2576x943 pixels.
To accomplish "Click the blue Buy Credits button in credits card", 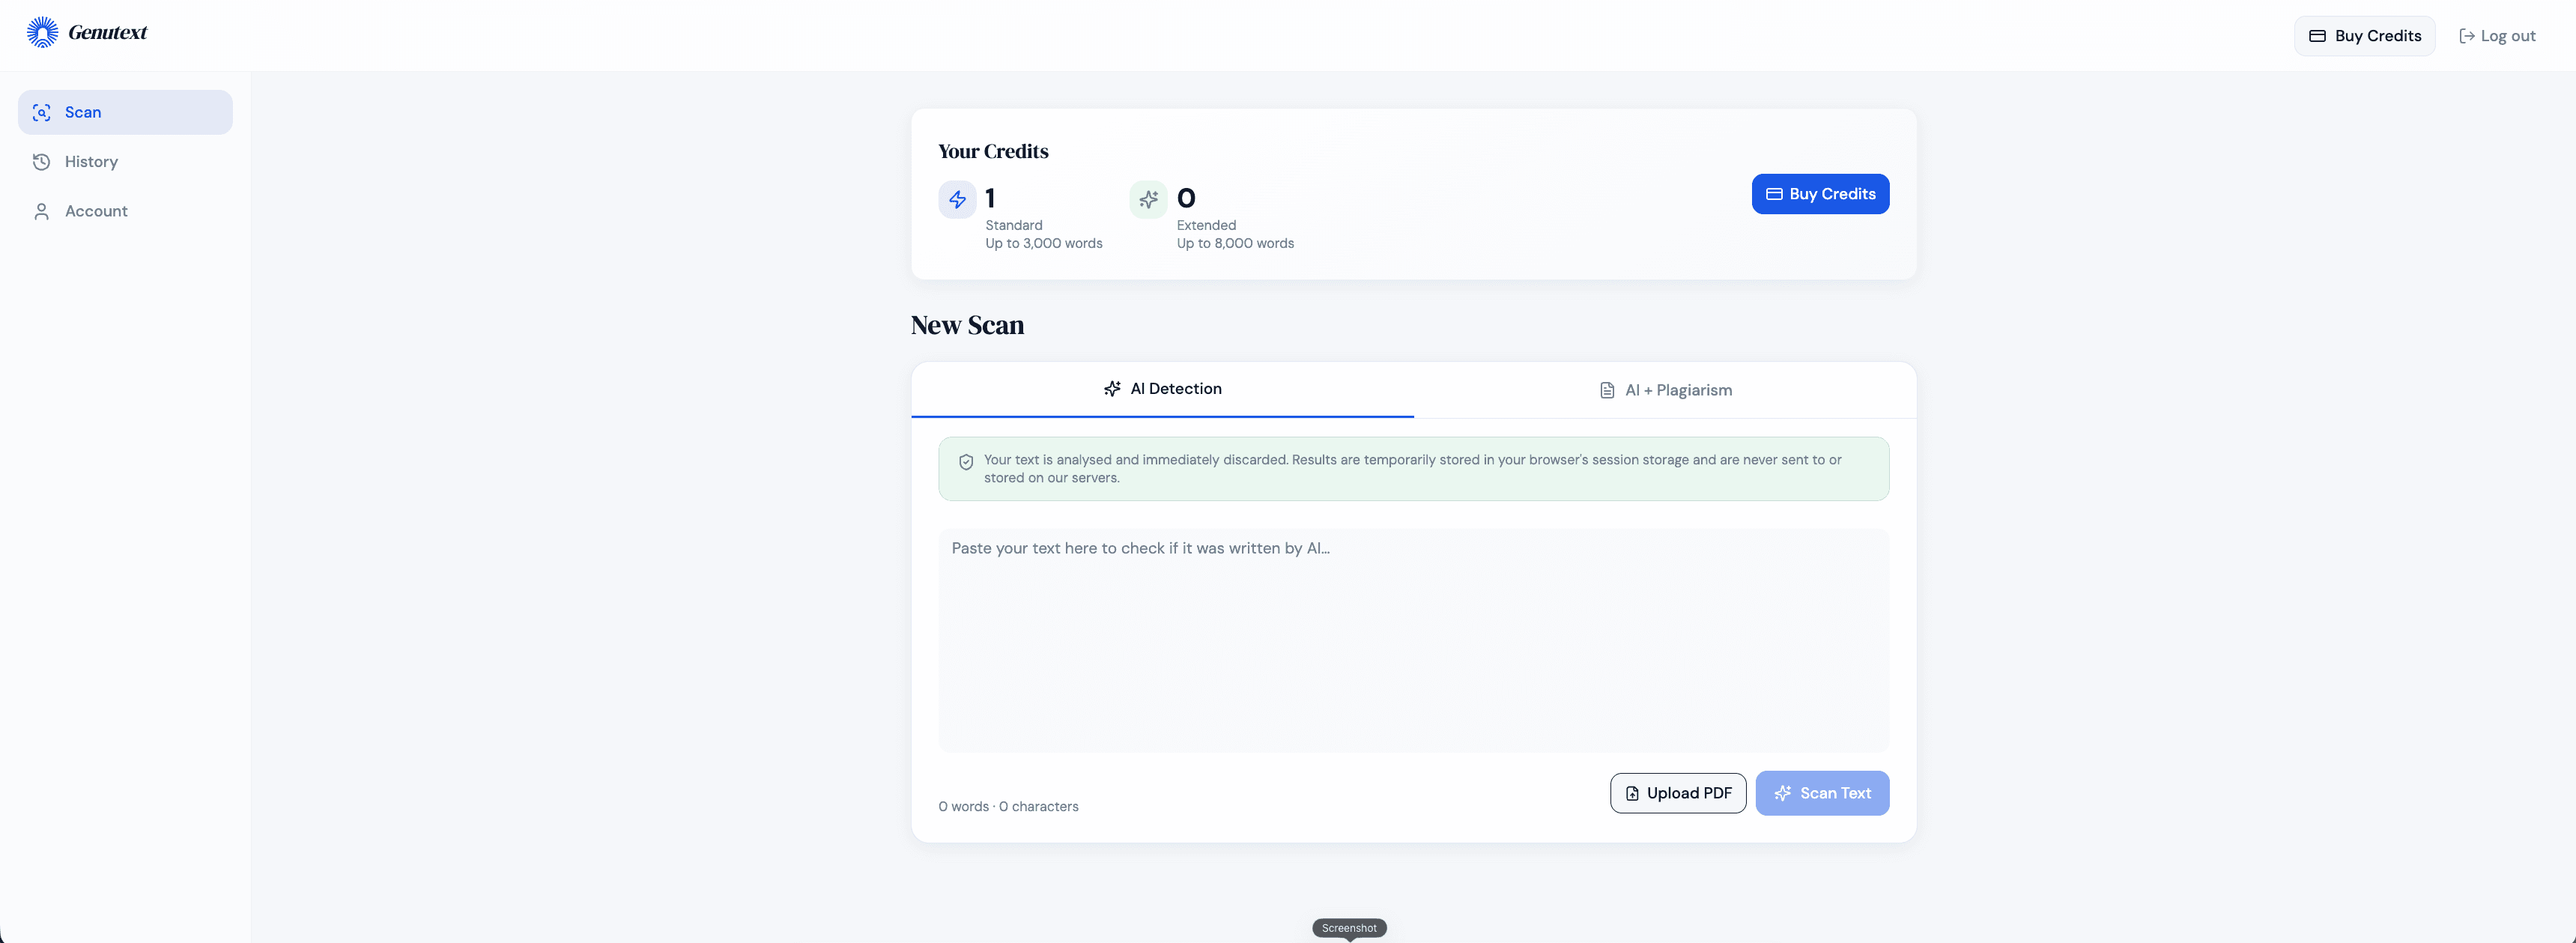I will click(1820, 194).
